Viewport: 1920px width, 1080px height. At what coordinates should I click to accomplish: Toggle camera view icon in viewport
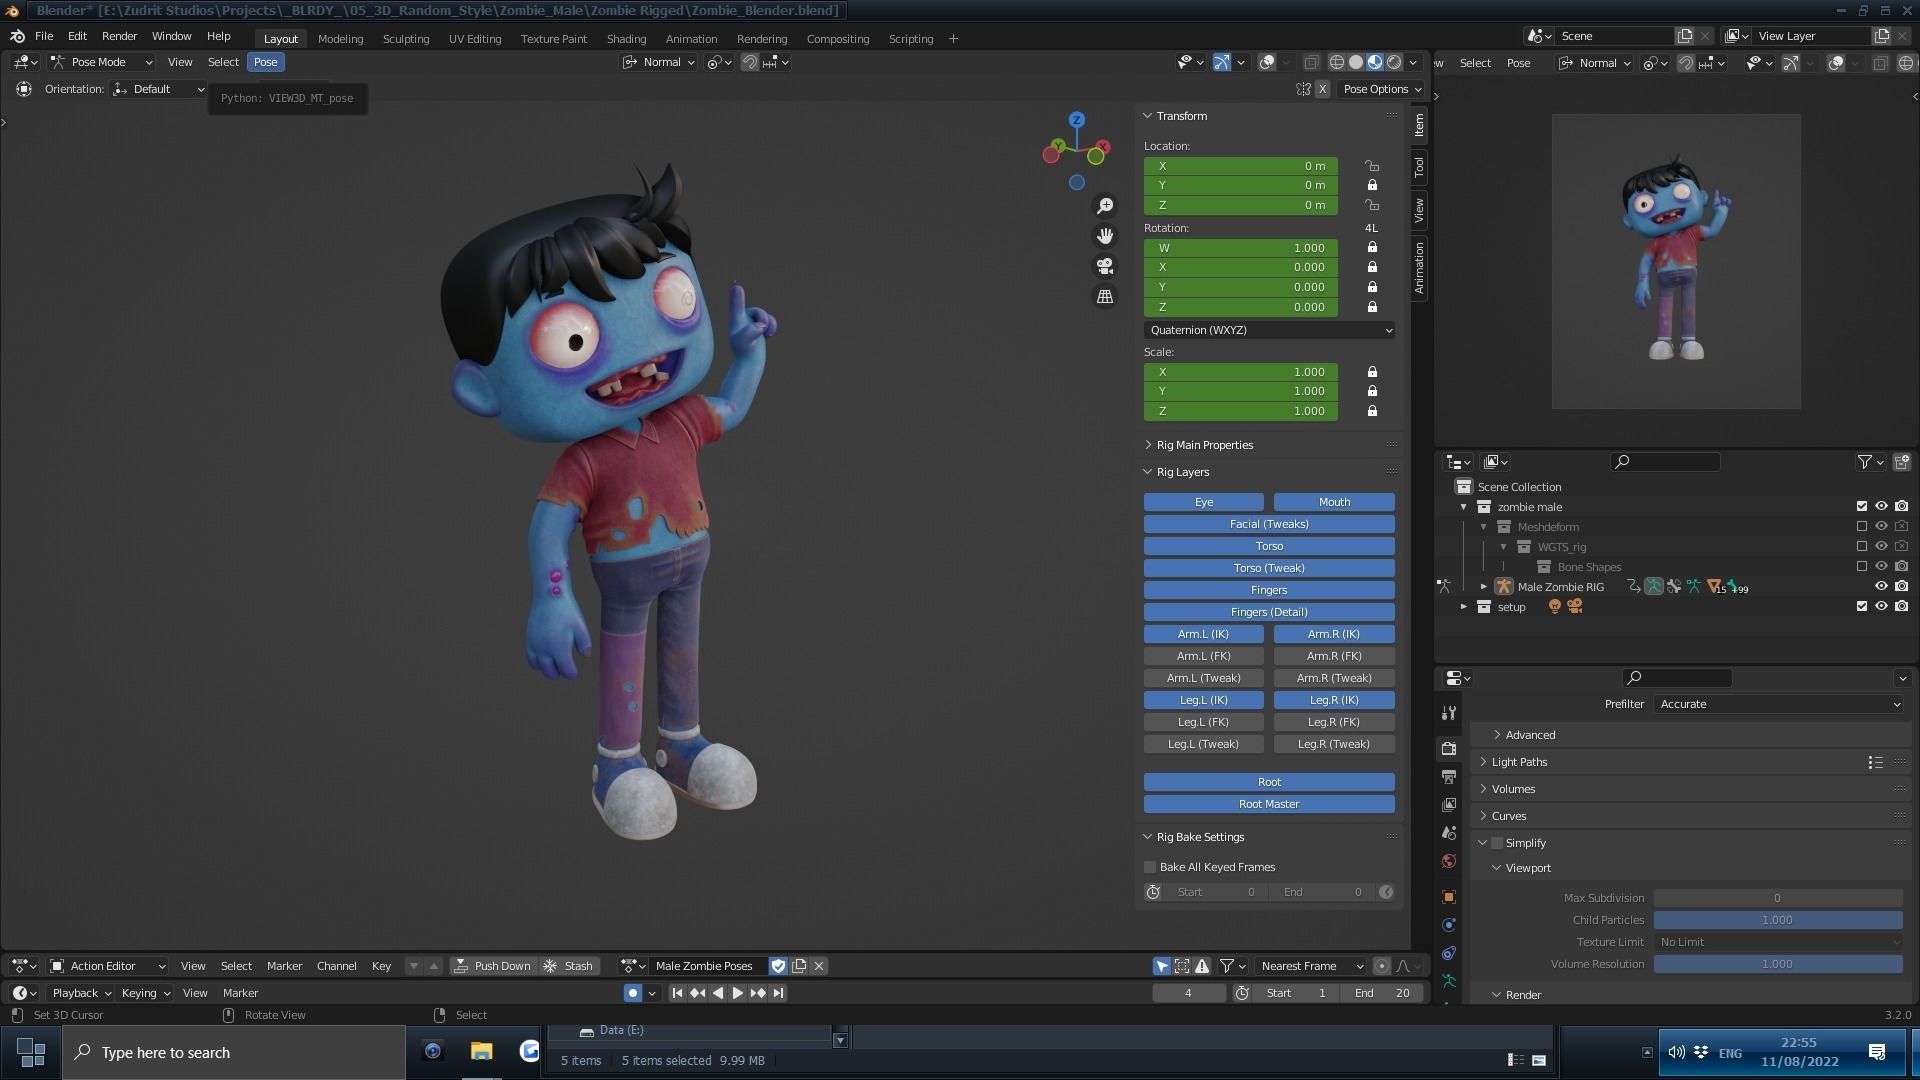[1105, 266]
